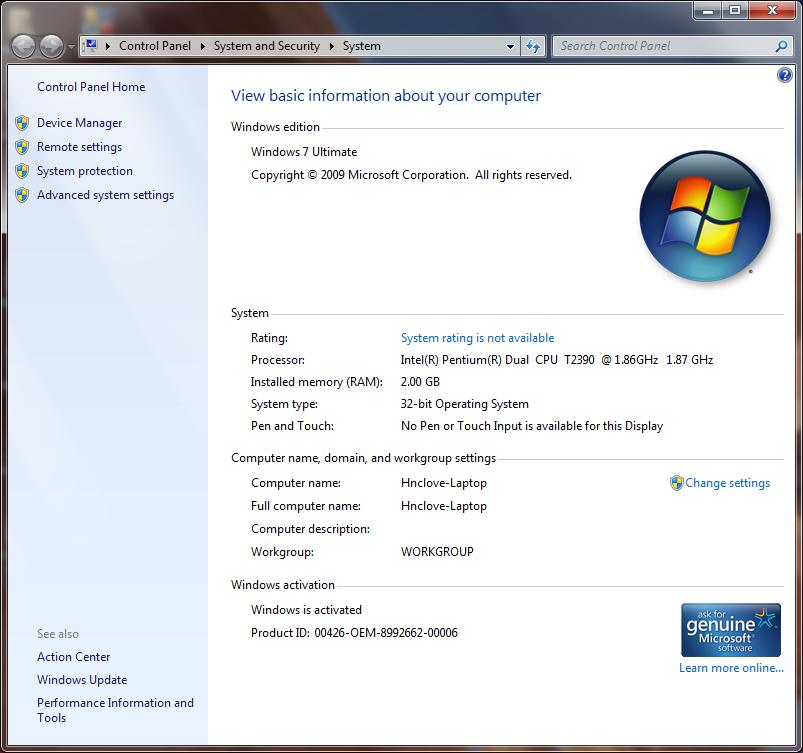Open Remote settings

[79, 147]
